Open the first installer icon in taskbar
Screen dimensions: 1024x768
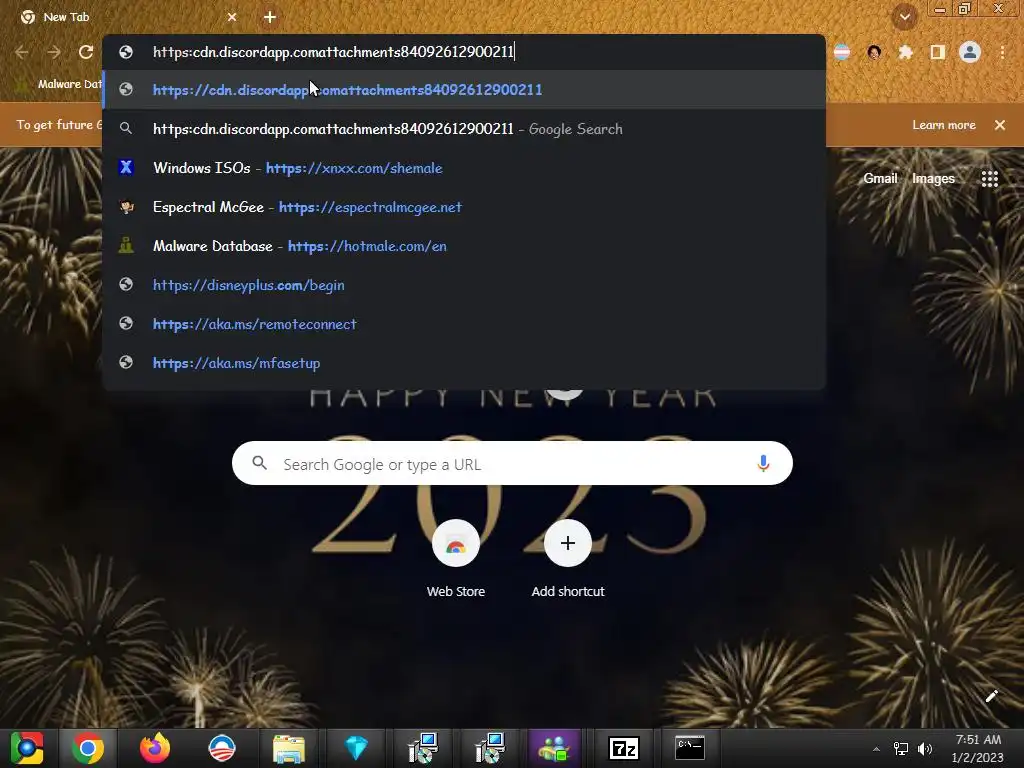(423, 748)
